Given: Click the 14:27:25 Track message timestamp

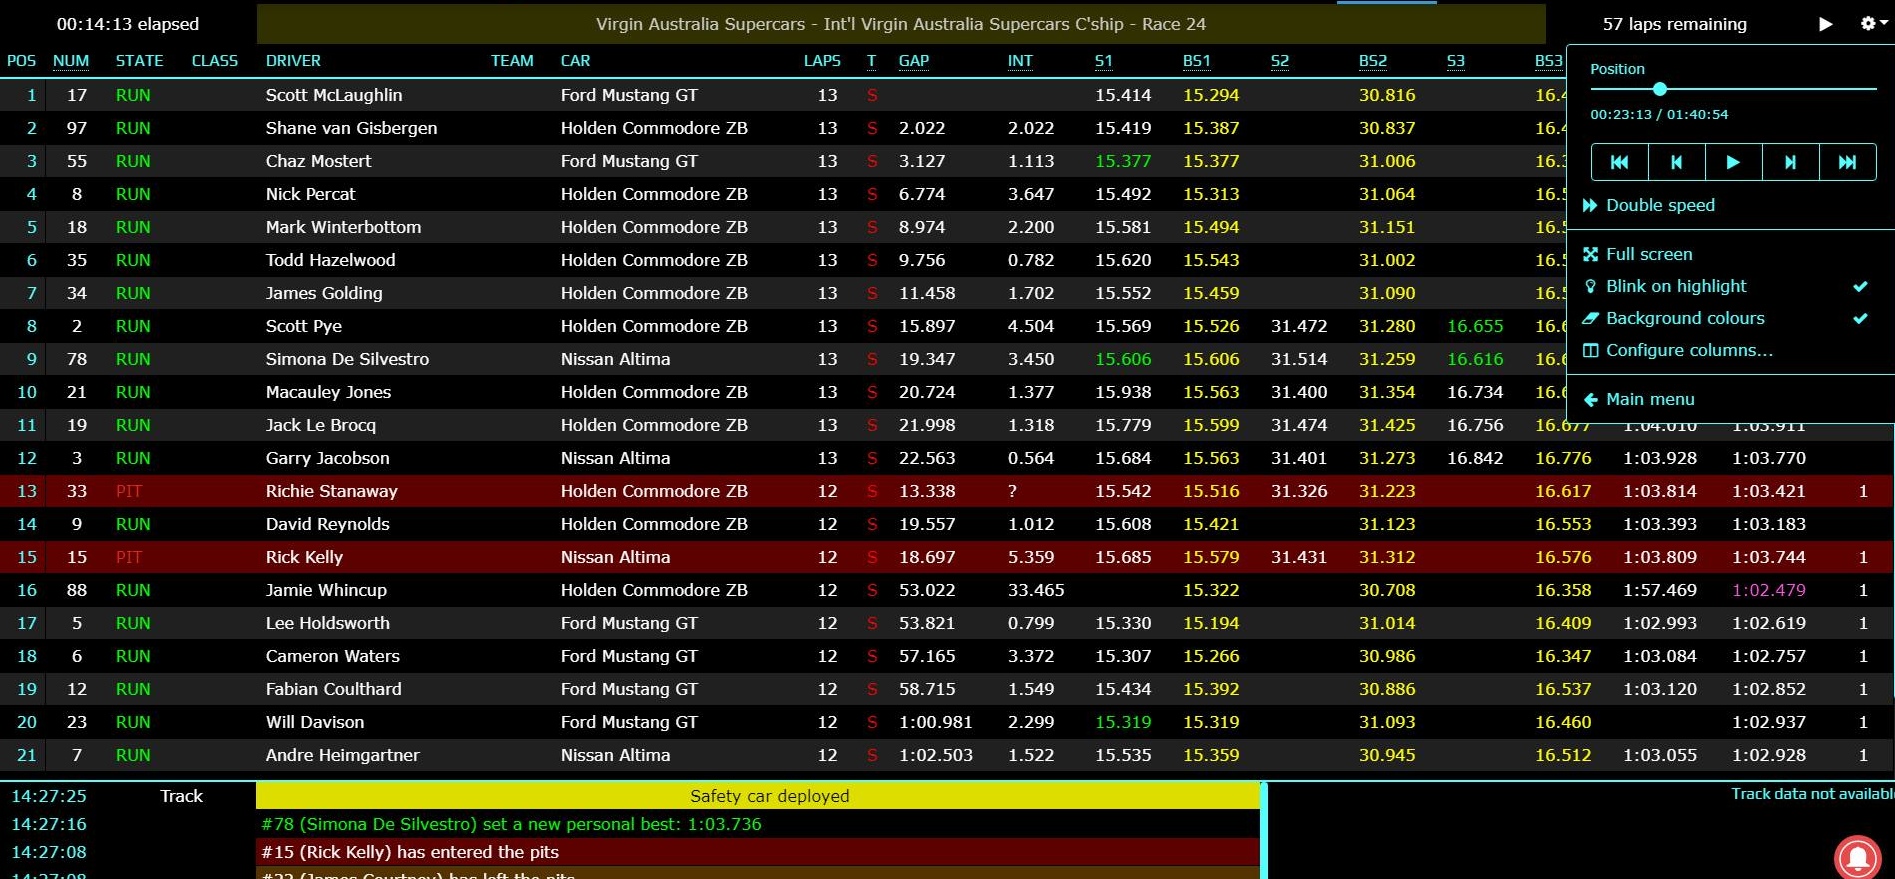Looking at the screenshot, I should click(x=49, y=796).
